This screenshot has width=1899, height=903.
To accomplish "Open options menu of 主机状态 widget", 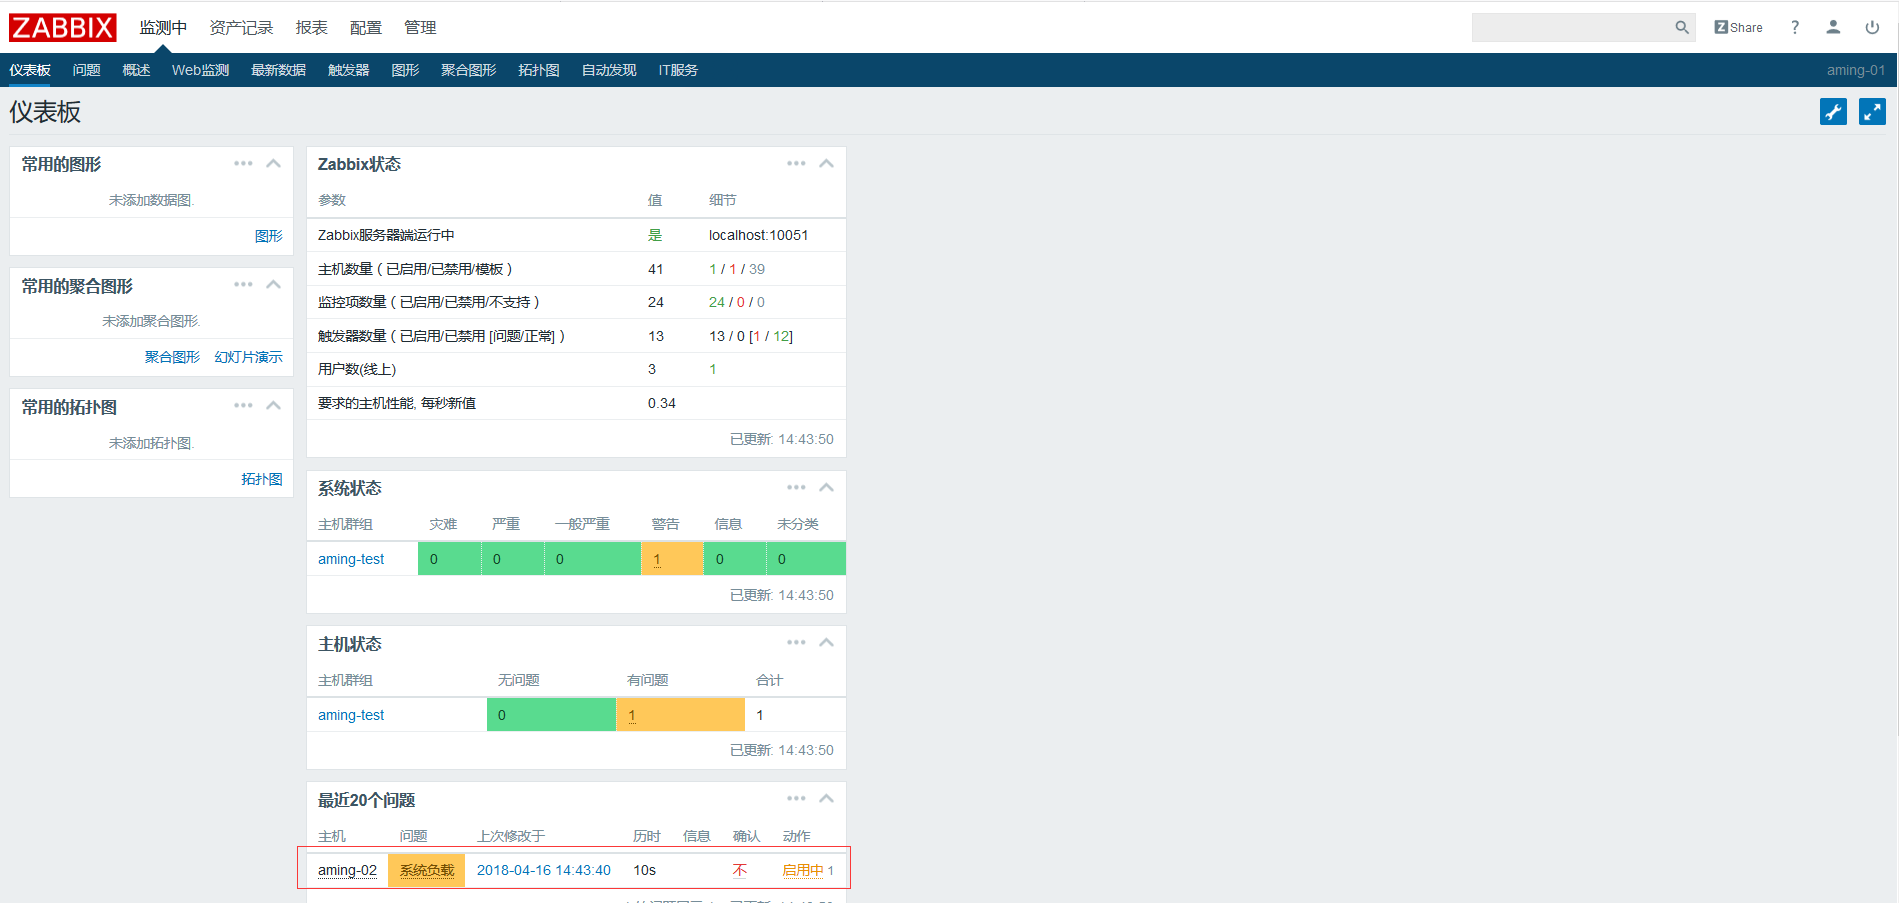I will coord(796,642).
